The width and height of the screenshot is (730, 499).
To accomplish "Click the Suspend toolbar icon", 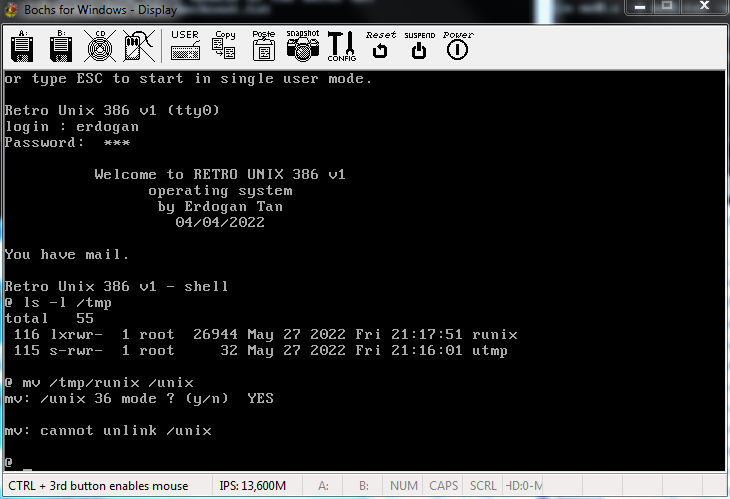I will (419, 46).
